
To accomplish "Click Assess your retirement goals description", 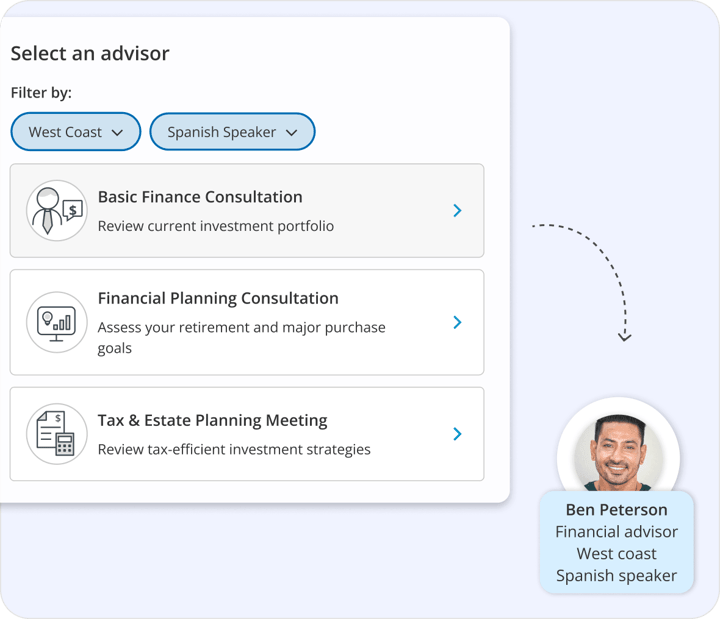I will coord(242,338).
